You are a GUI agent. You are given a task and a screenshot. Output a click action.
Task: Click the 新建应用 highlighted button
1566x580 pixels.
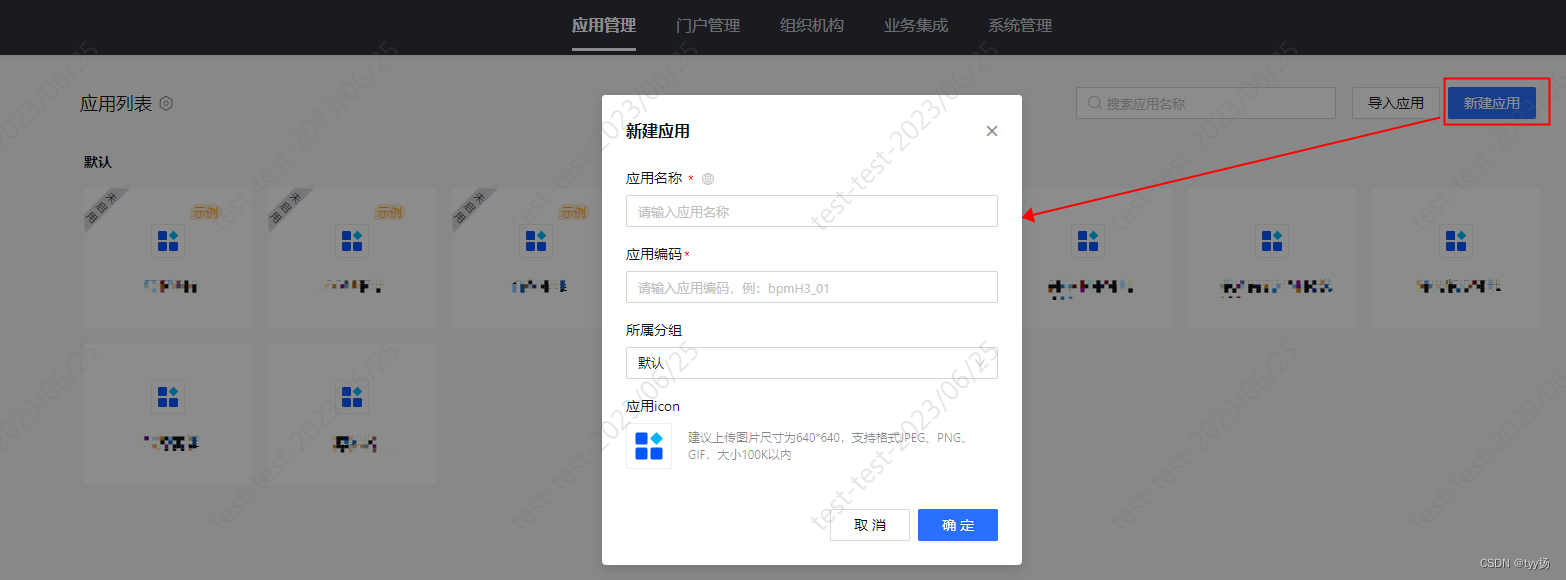[1494, 102]
